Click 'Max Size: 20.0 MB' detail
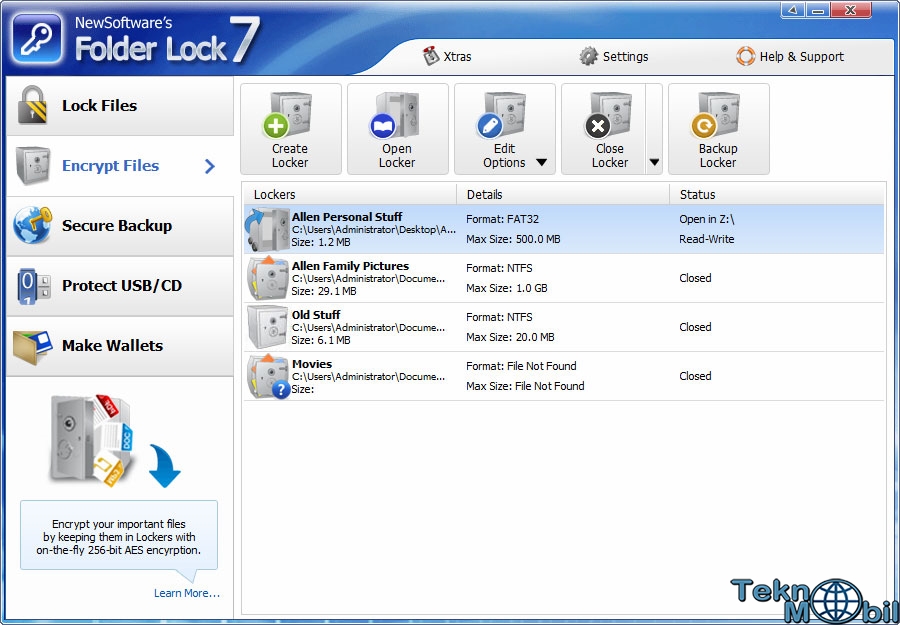 [x=510, y=337]
